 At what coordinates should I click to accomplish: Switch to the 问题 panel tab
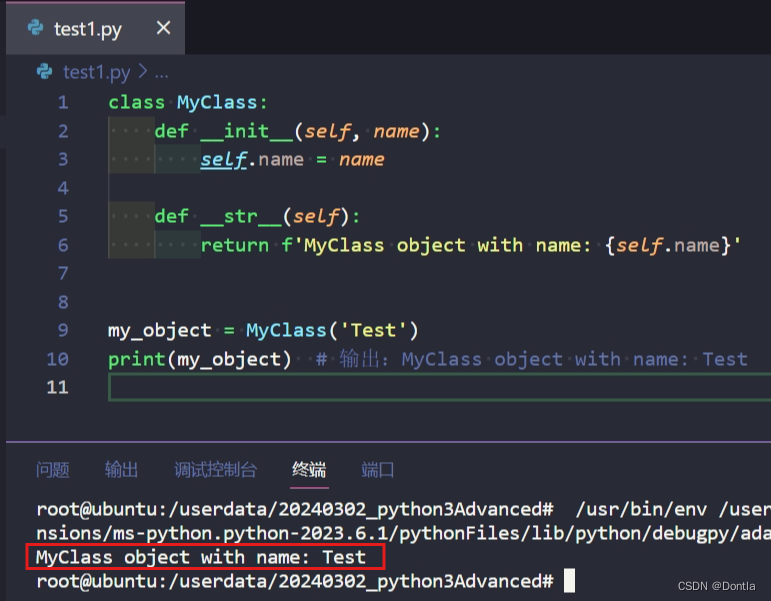(x=53, y=470)
